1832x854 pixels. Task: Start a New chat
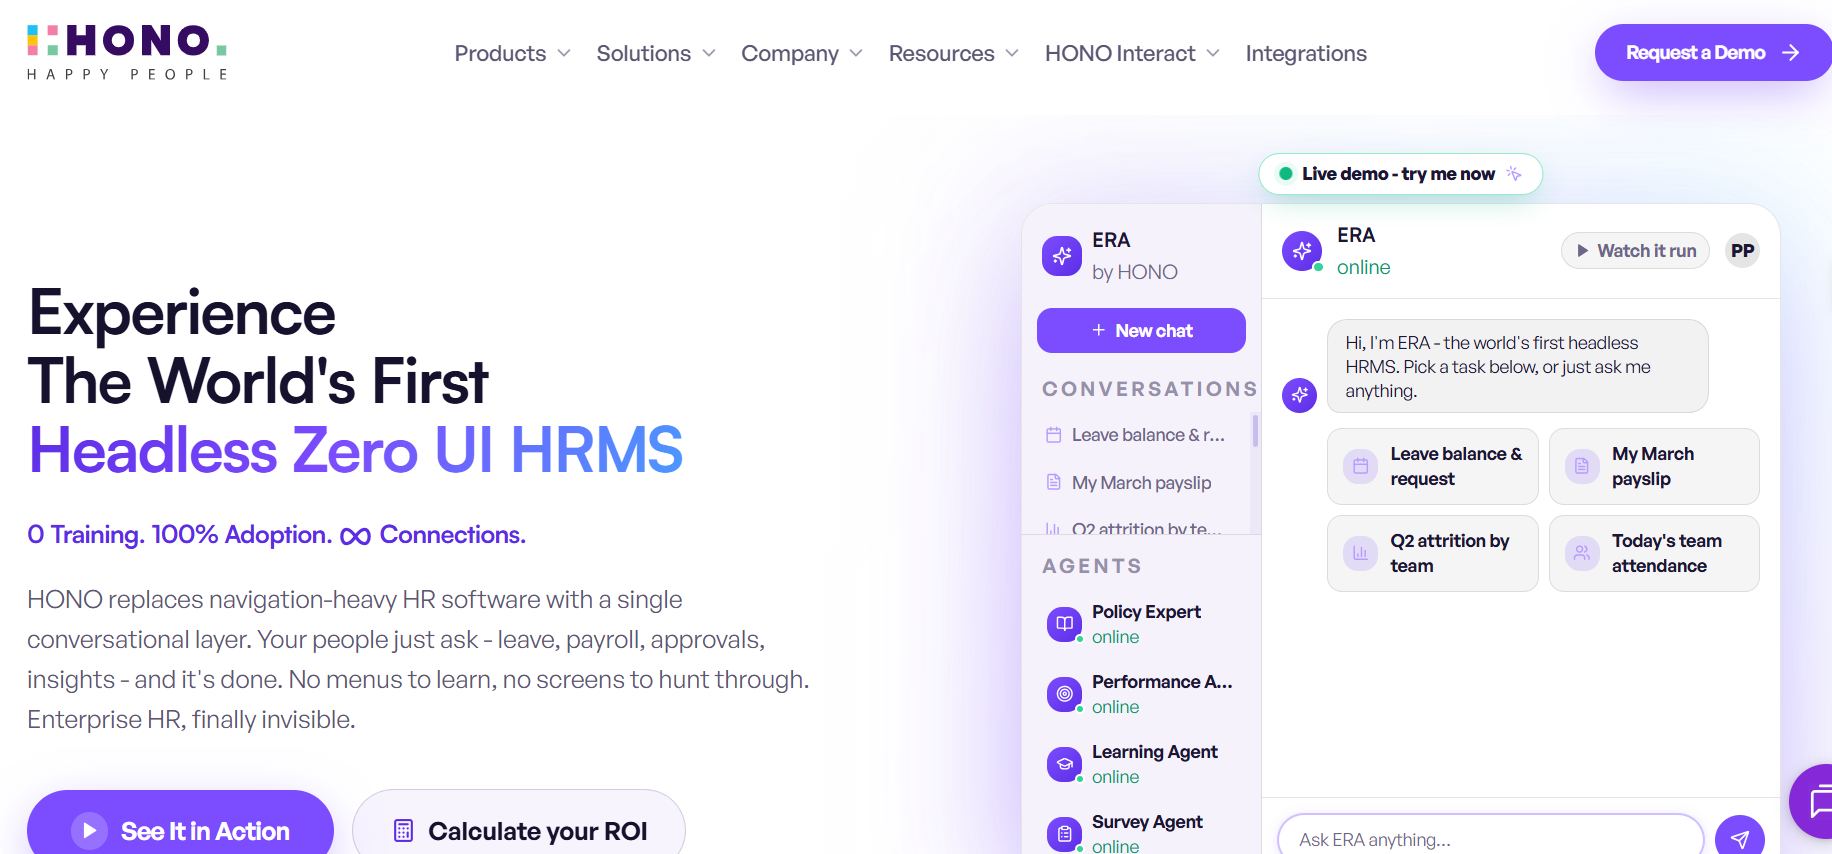pyautogui.click(x=1141, y=330)
